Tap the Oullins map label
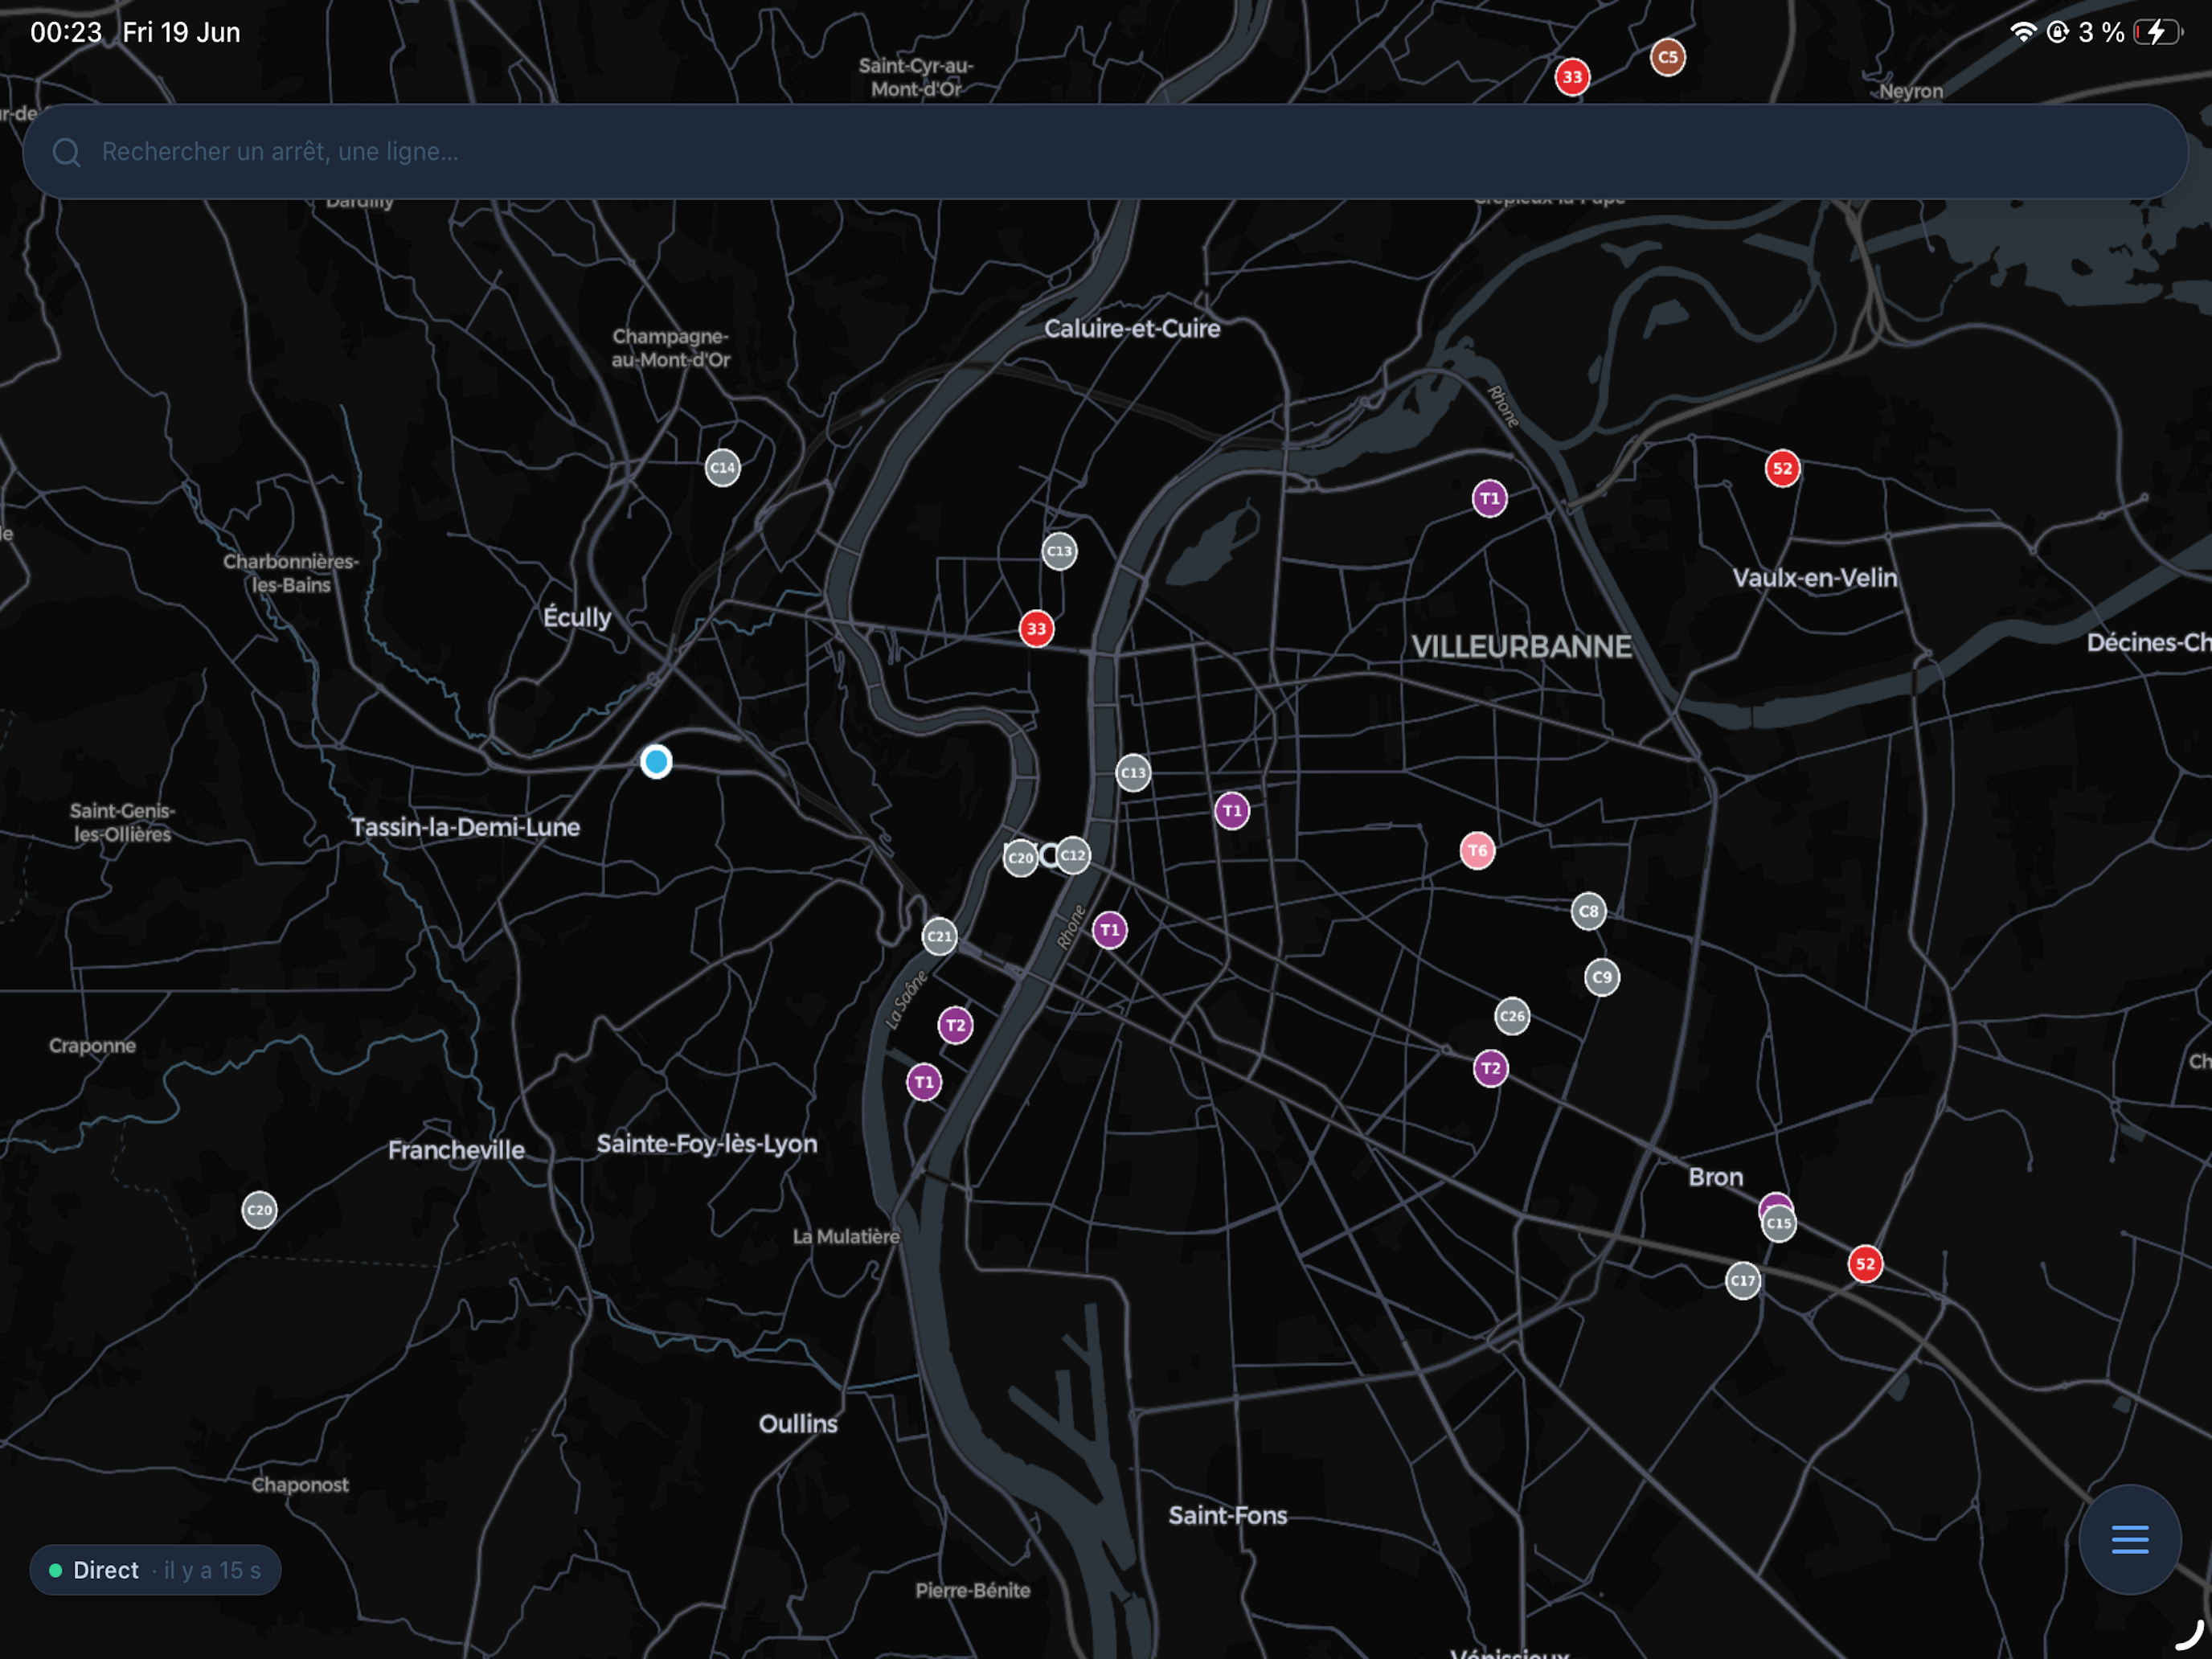 pos(798,1423)
